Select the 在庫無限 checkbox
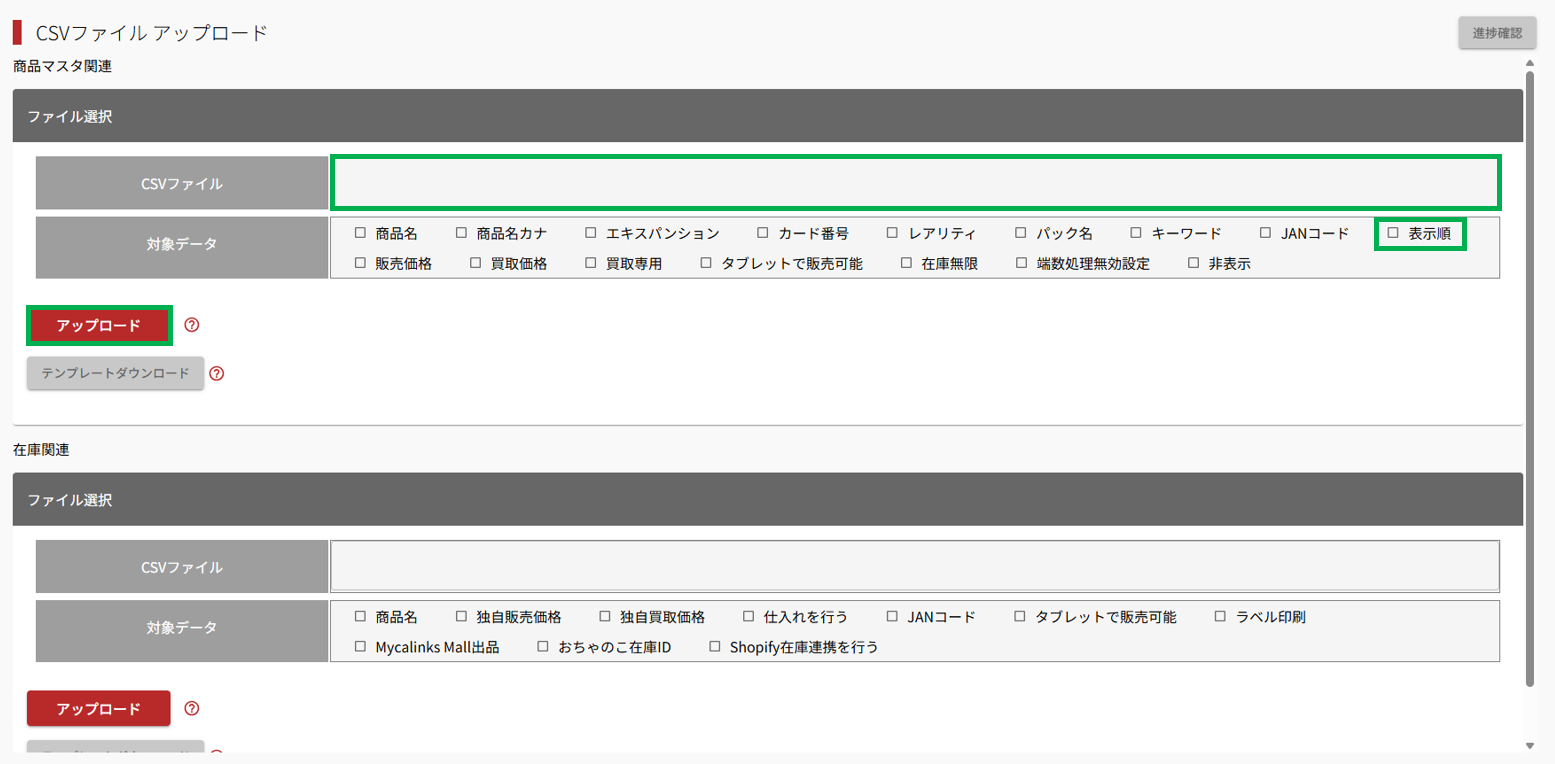Viewport: 1555px width, 764px height. click(906, 264)
